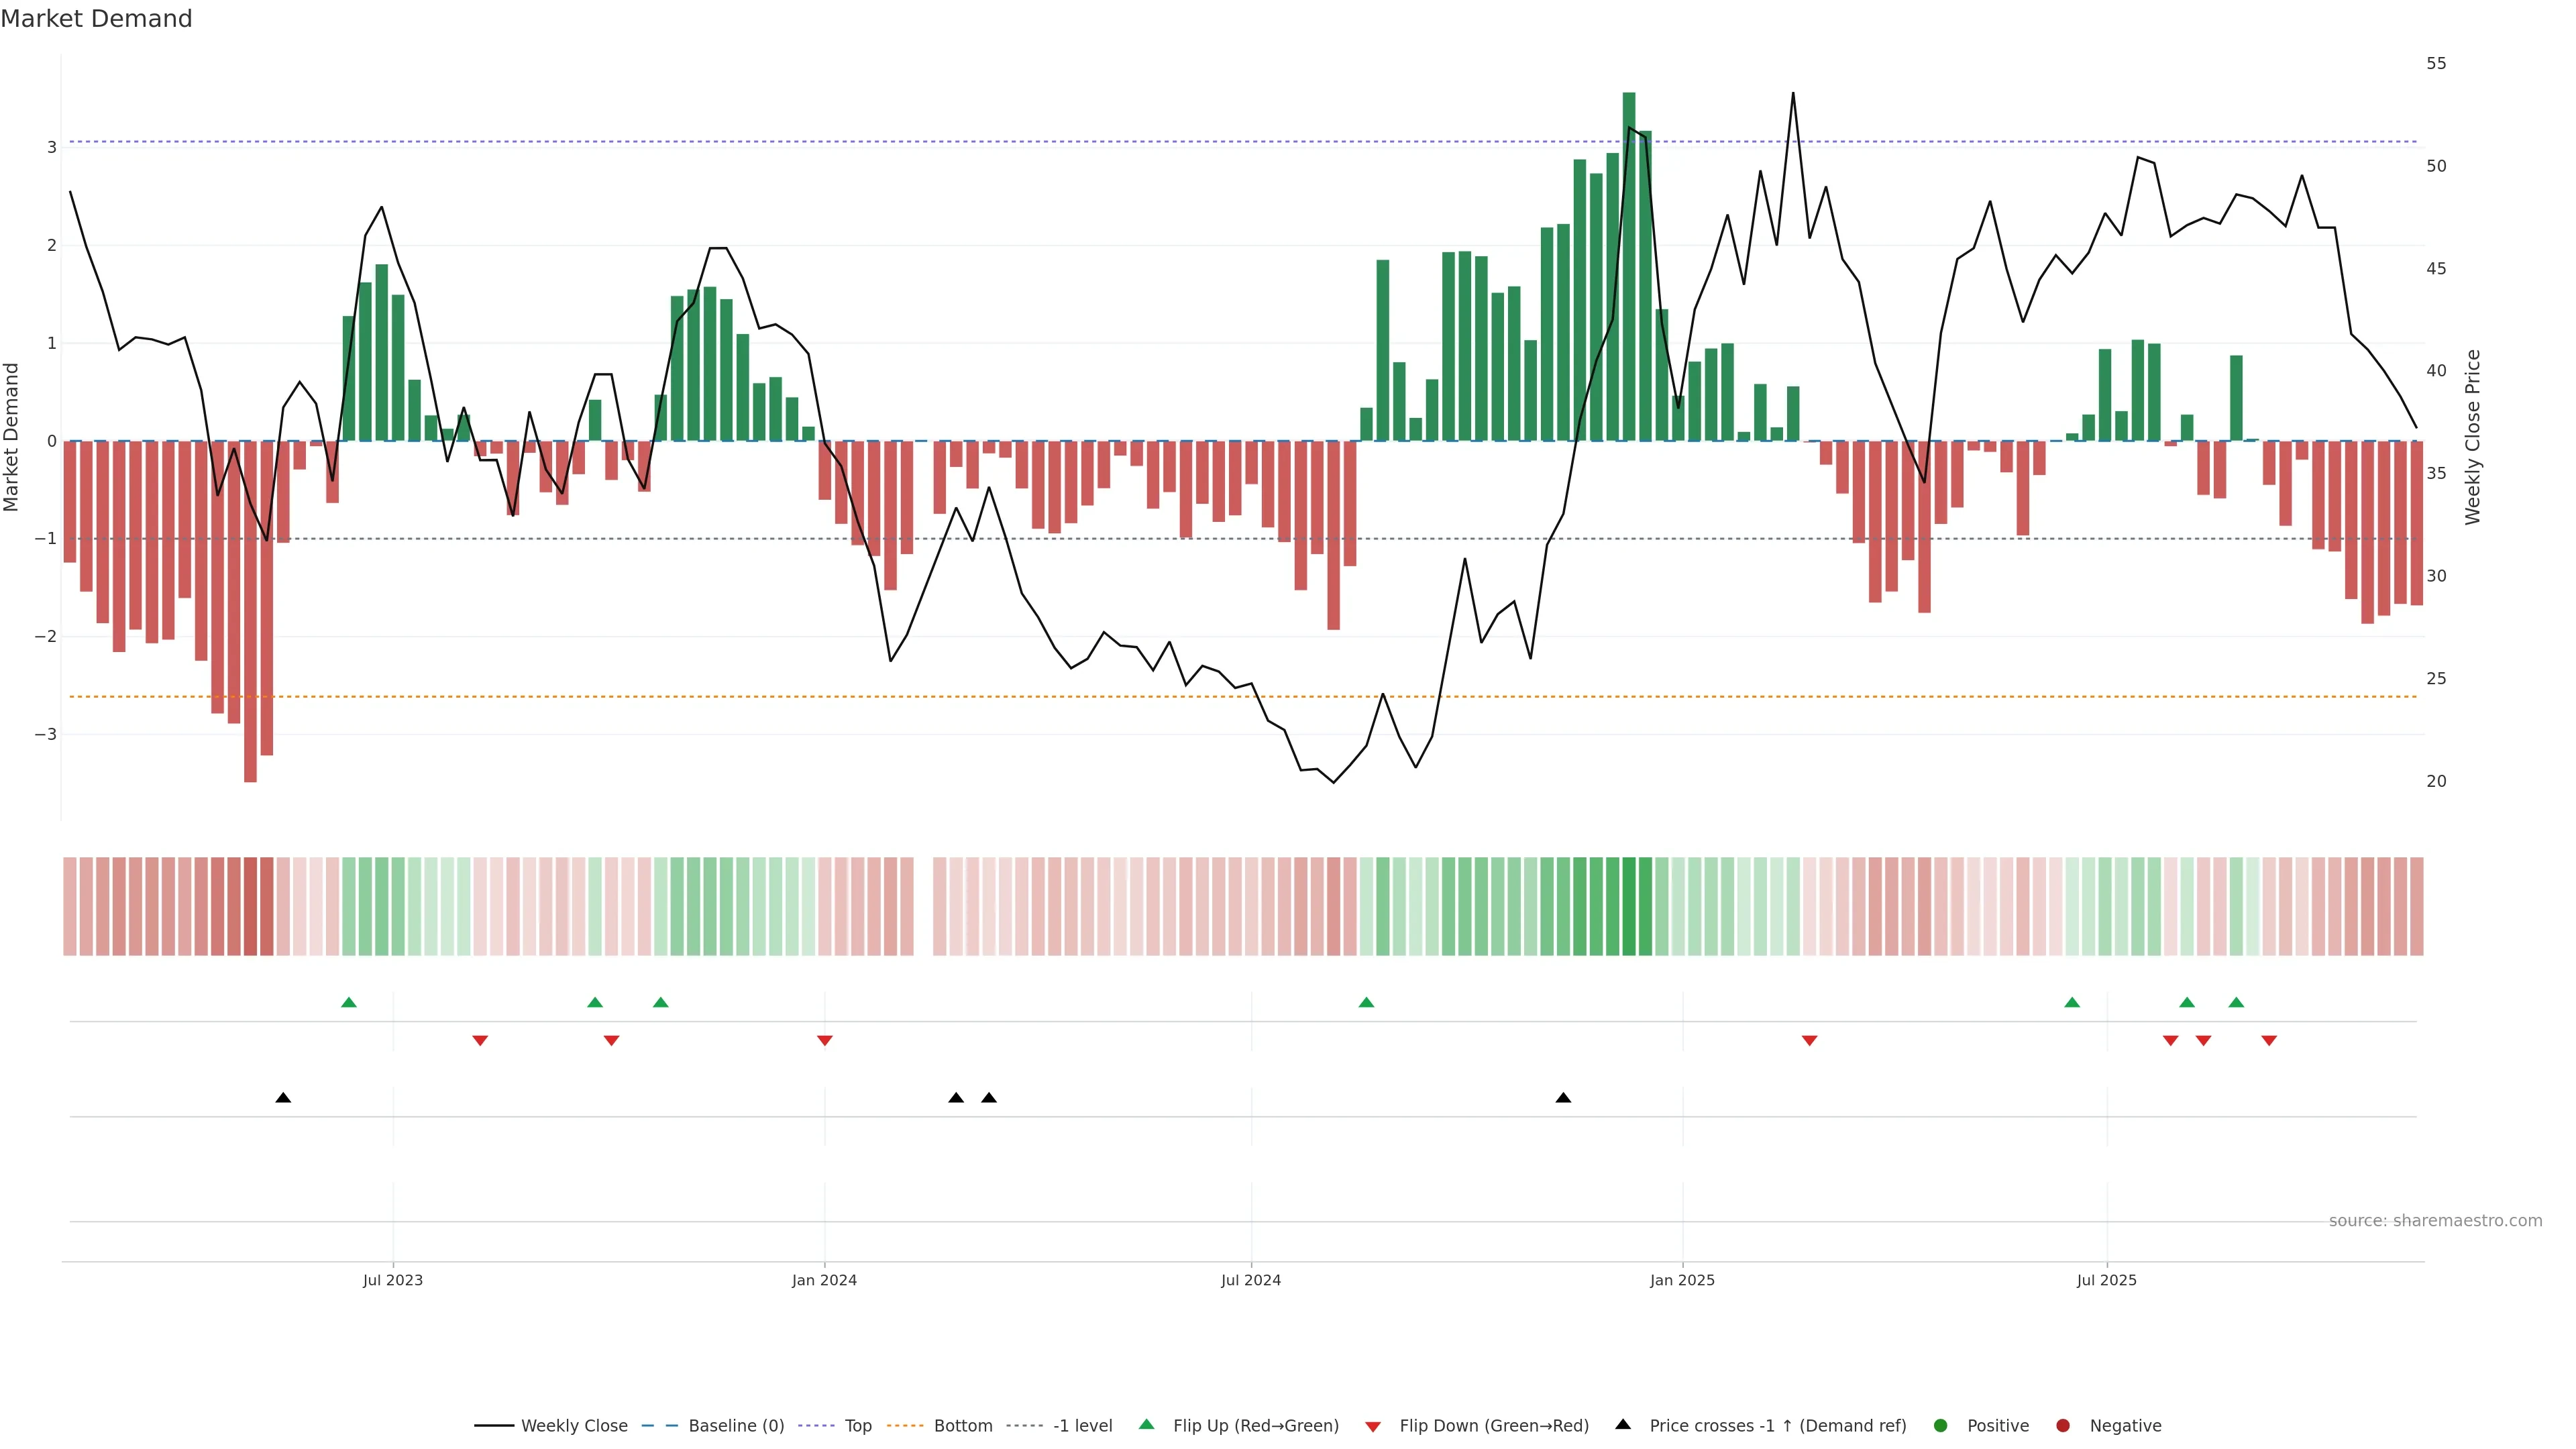Viewport: 2576px width, 1449px height.
Task: Click the red flip-down marker at Jan 2024
Action: click(825, 1041)
